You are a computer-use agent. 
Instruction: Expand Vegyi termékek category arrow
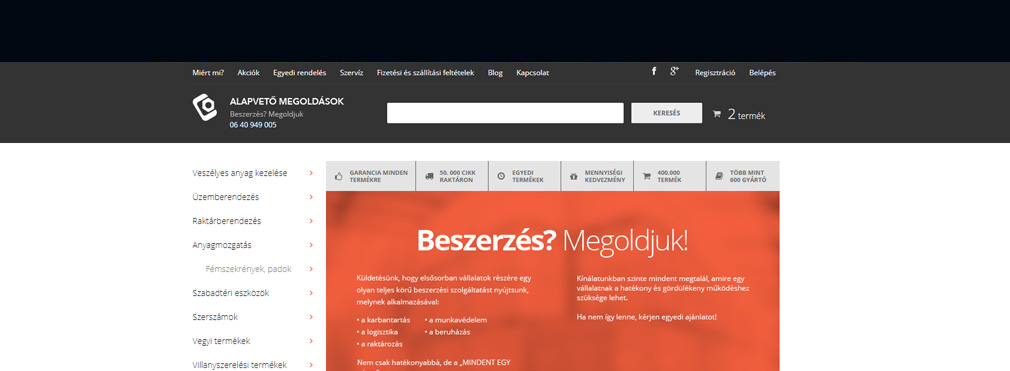(x=311, y=341)
